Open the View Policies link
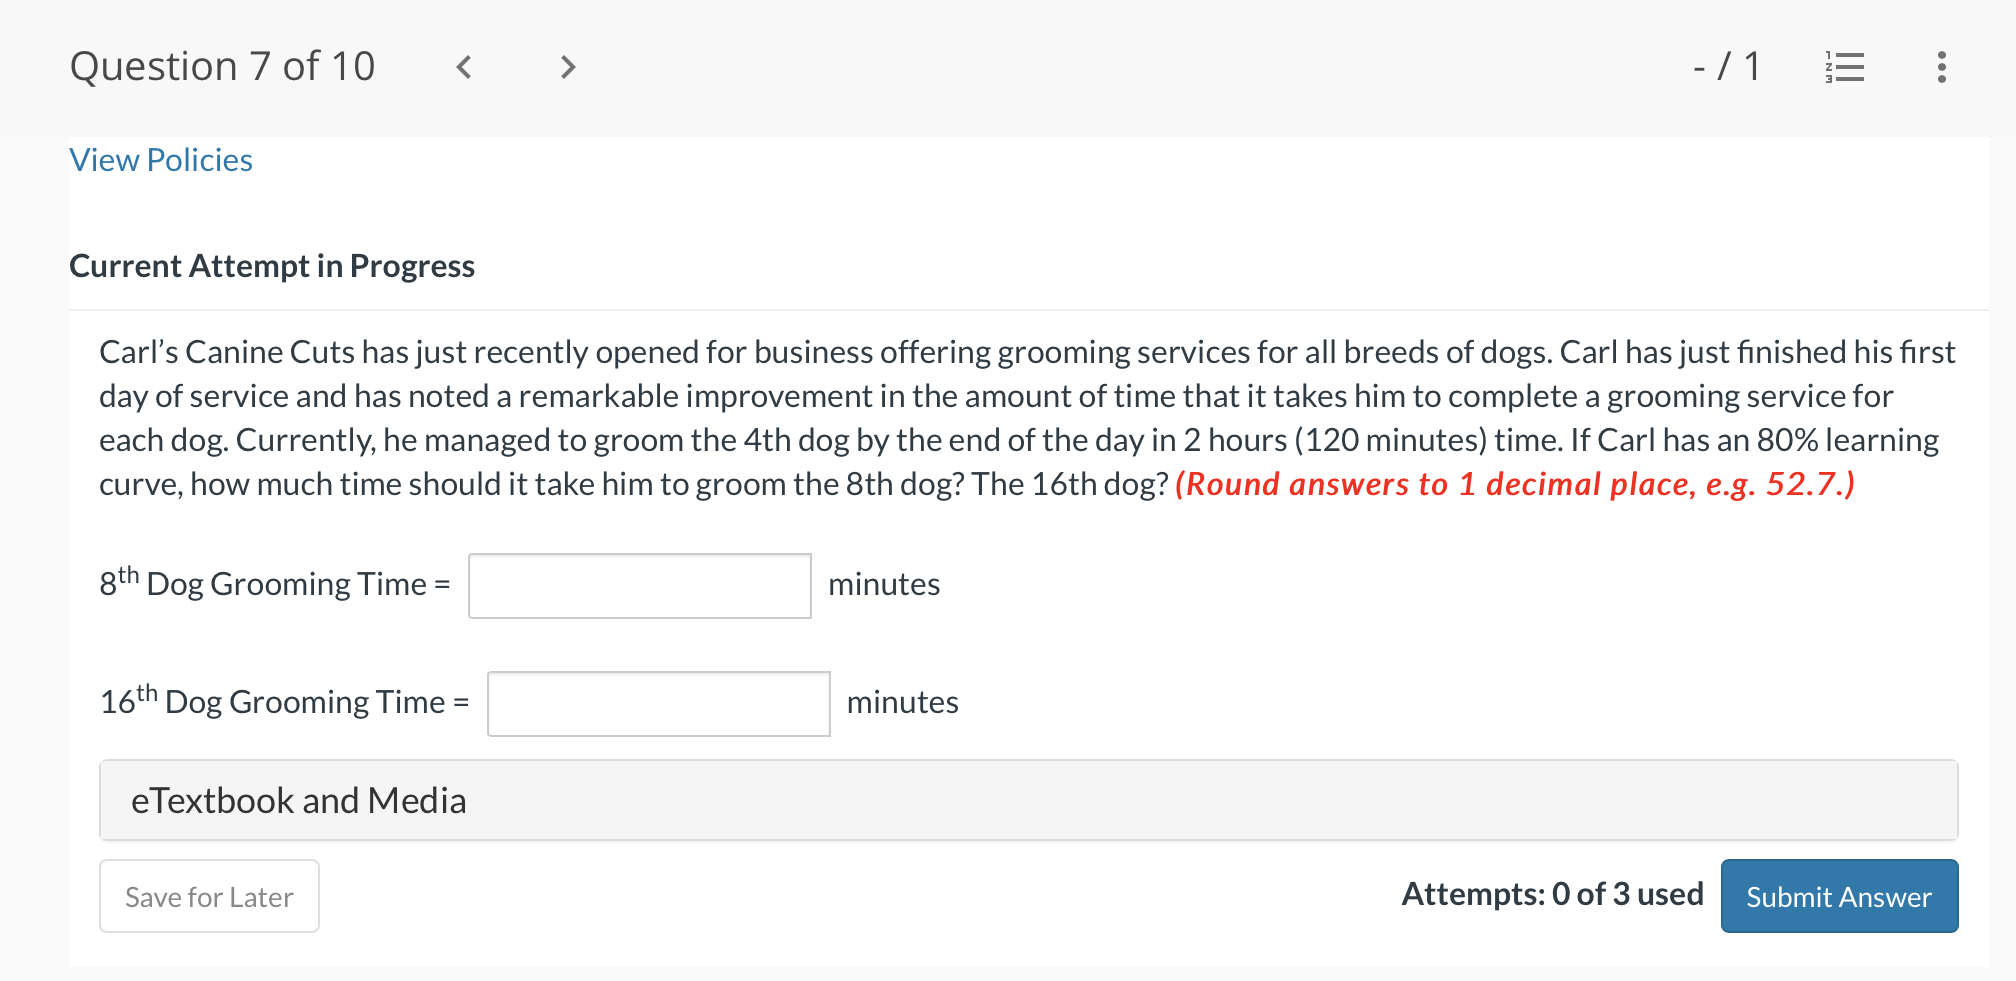The height and width of the screenshot is (981, 2016). [161, 160]
